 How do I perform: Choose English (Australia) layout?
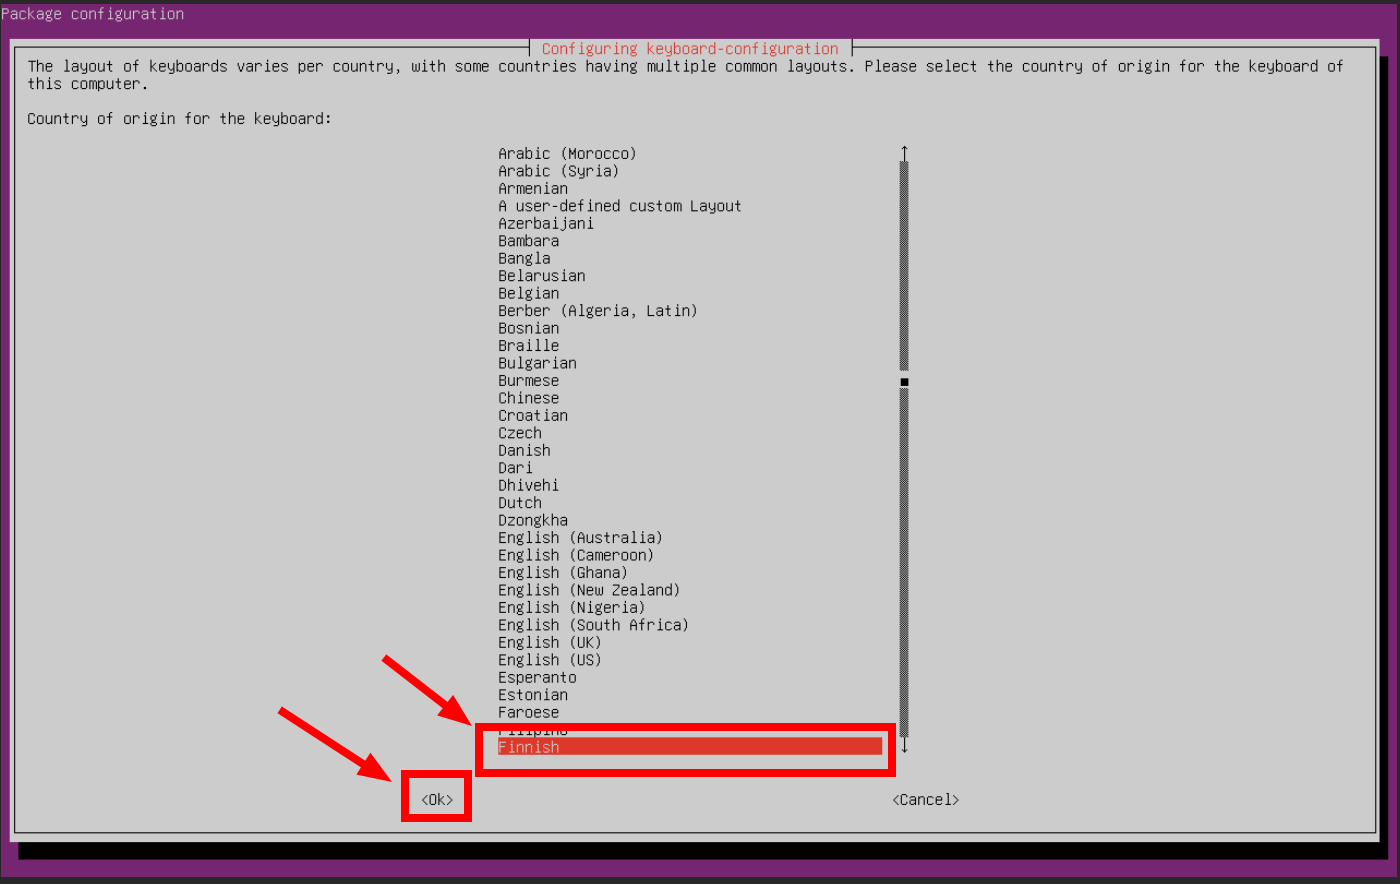coord(580,538)
